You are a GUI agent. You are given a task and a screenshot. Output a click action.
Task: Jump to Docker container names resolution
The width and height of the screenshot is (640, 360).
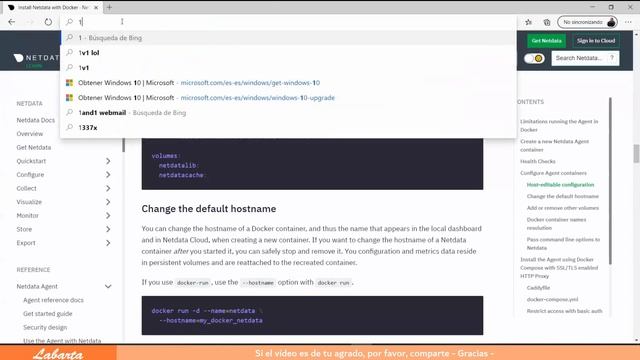tap(556, 224)
